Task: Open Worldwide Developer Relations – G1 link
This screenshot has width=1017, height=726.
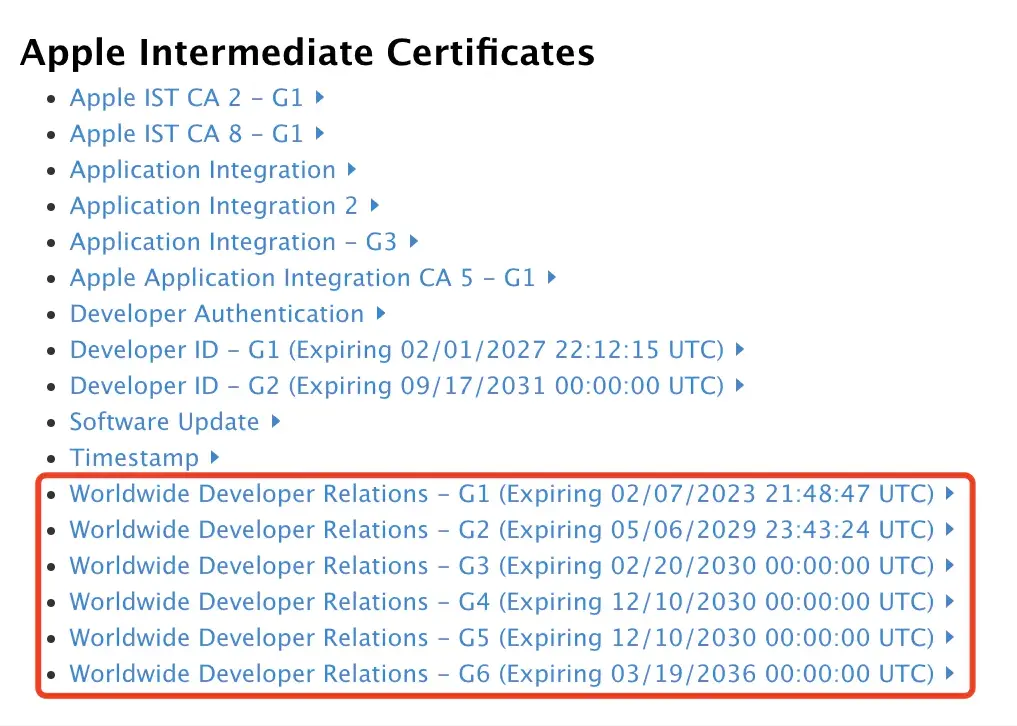Action: 501,494
